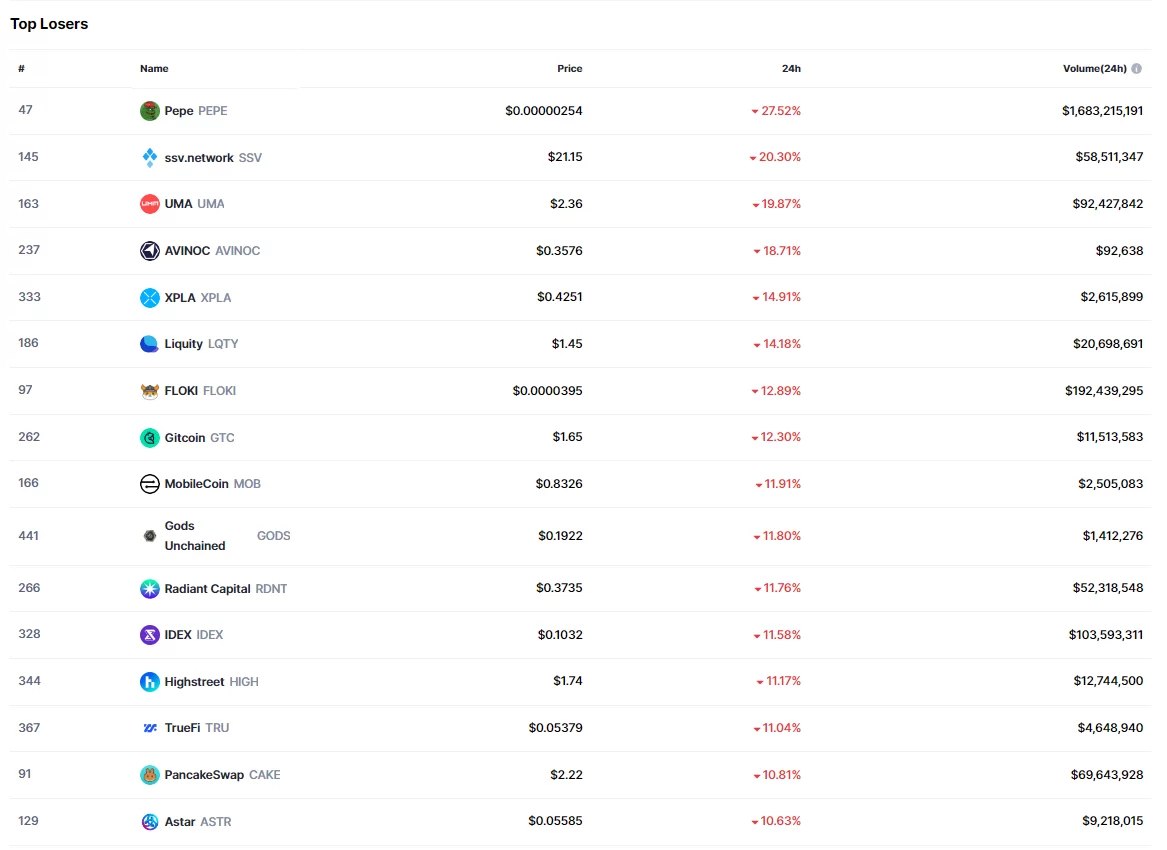Sort table by Price column header

[569, 69]
